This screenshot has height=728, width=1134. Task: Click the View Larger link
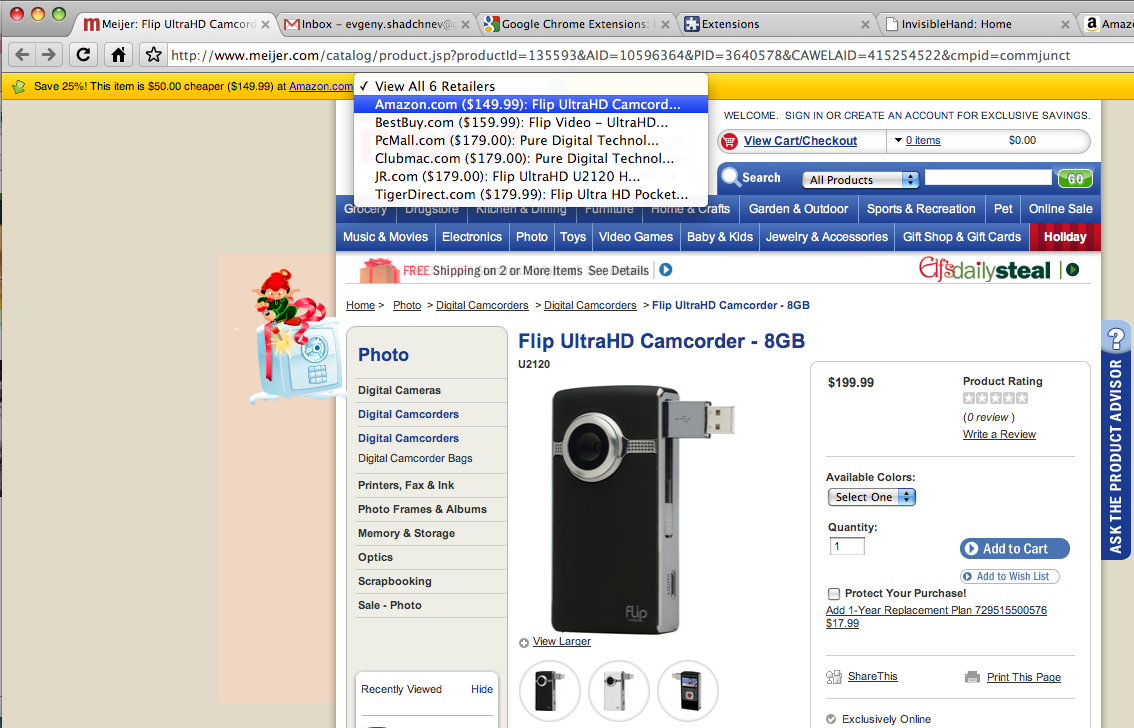561,641
